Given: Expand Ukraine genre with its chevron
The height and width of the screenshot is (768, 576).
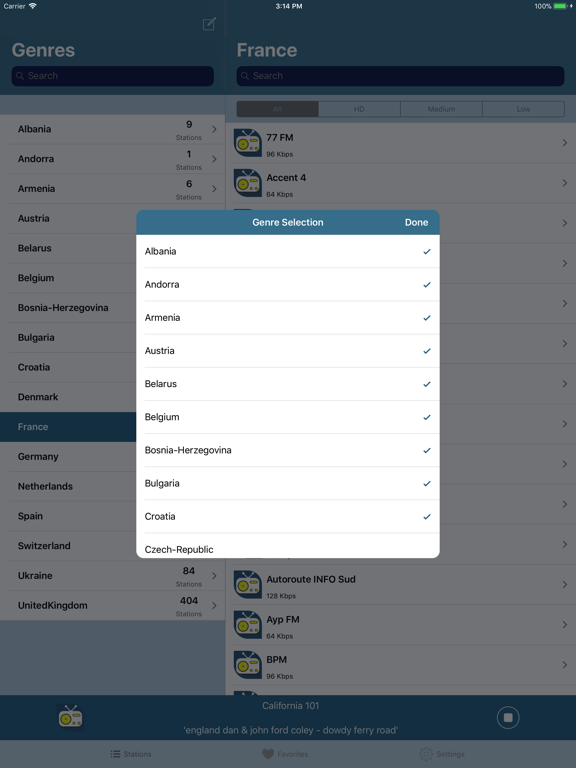Looking at the screenshot, I should pyautogui.click(x=214, y=576).
